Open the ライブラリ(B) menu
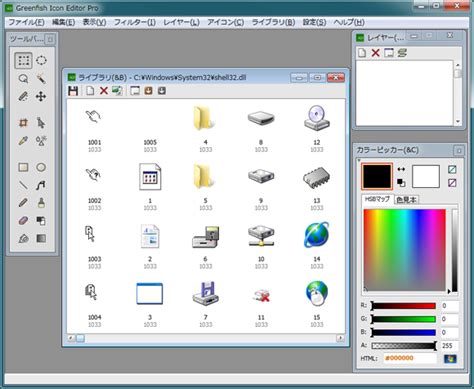 [273, 22]
